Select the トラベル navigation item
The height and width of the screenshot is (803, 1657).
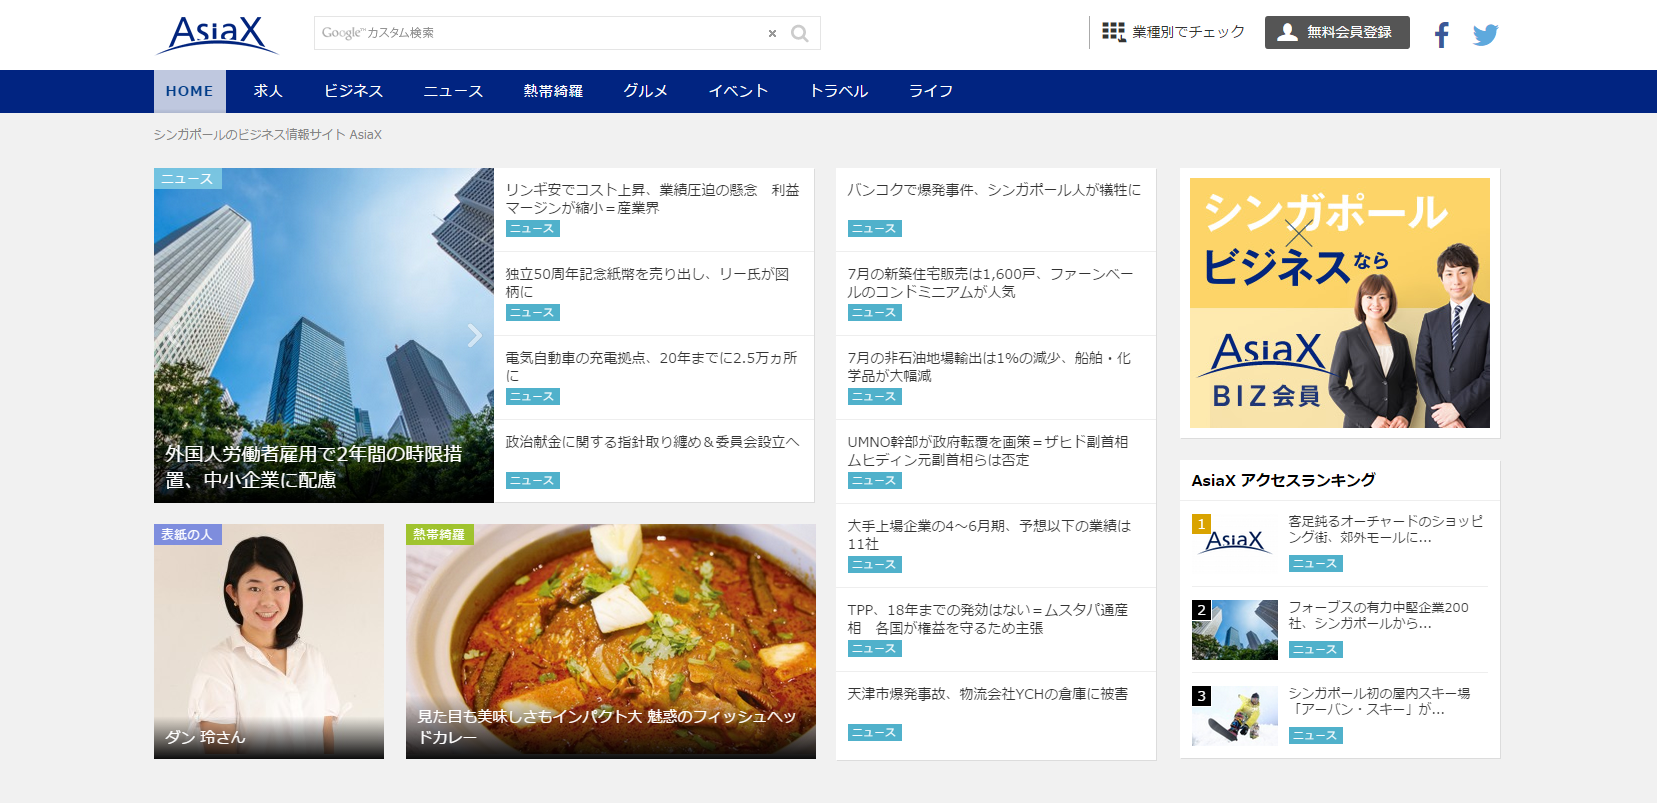tap(838, 91)
